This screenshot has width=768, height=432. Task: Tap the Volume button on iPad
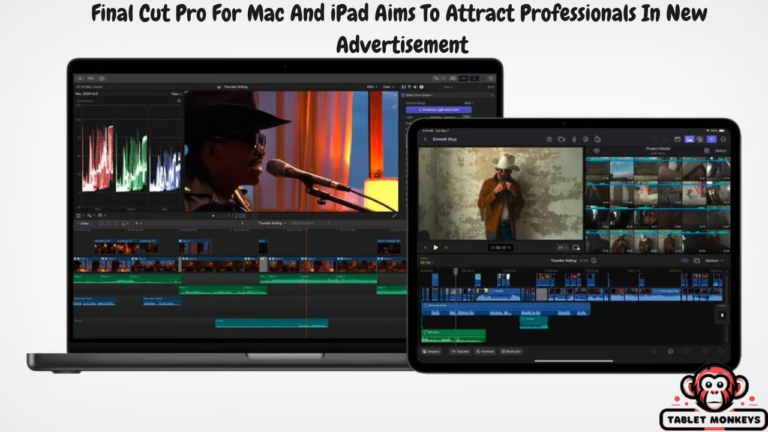click(x=460, y=352)
